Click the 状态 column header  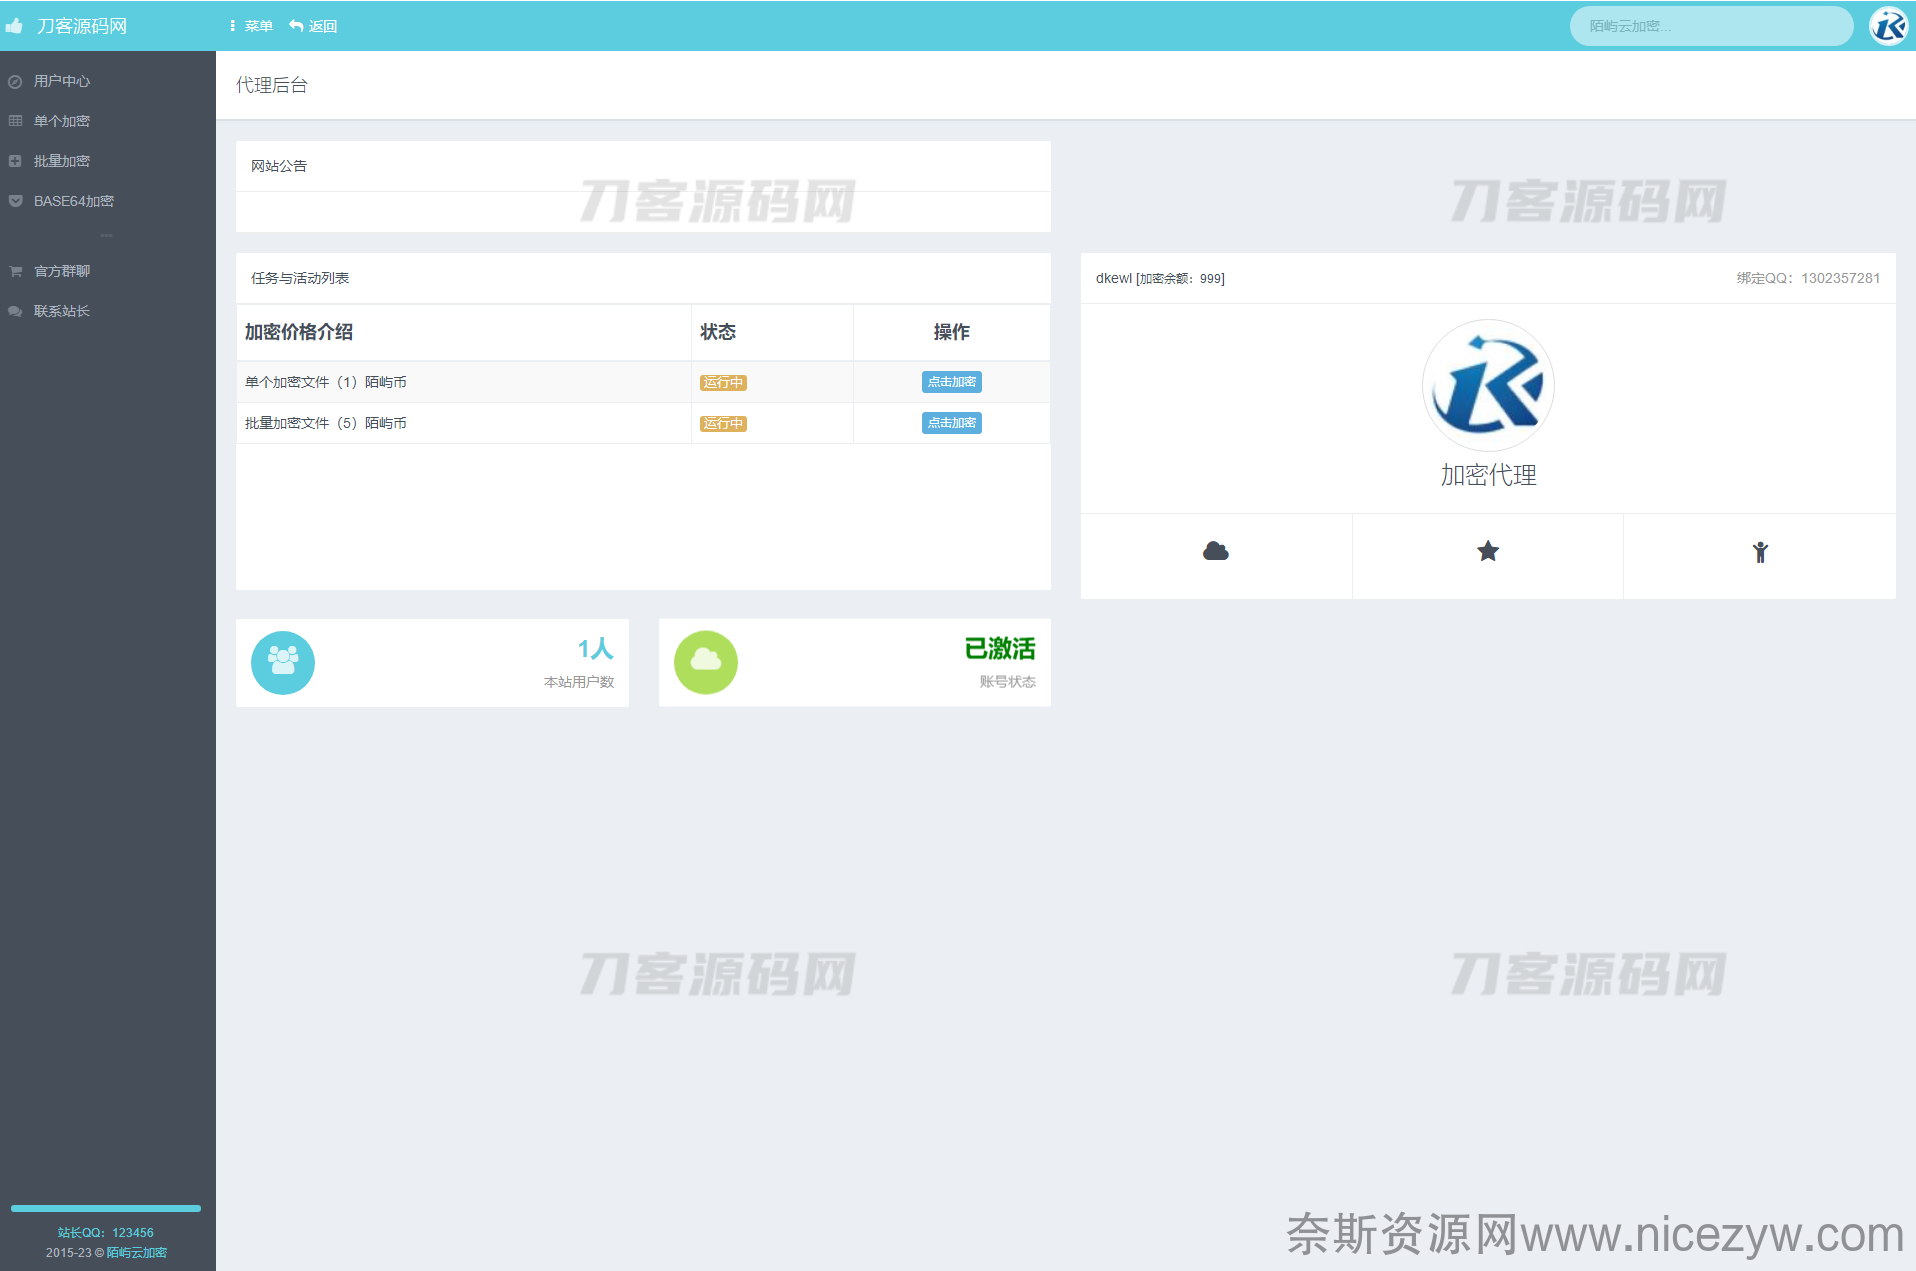point(718,332)
